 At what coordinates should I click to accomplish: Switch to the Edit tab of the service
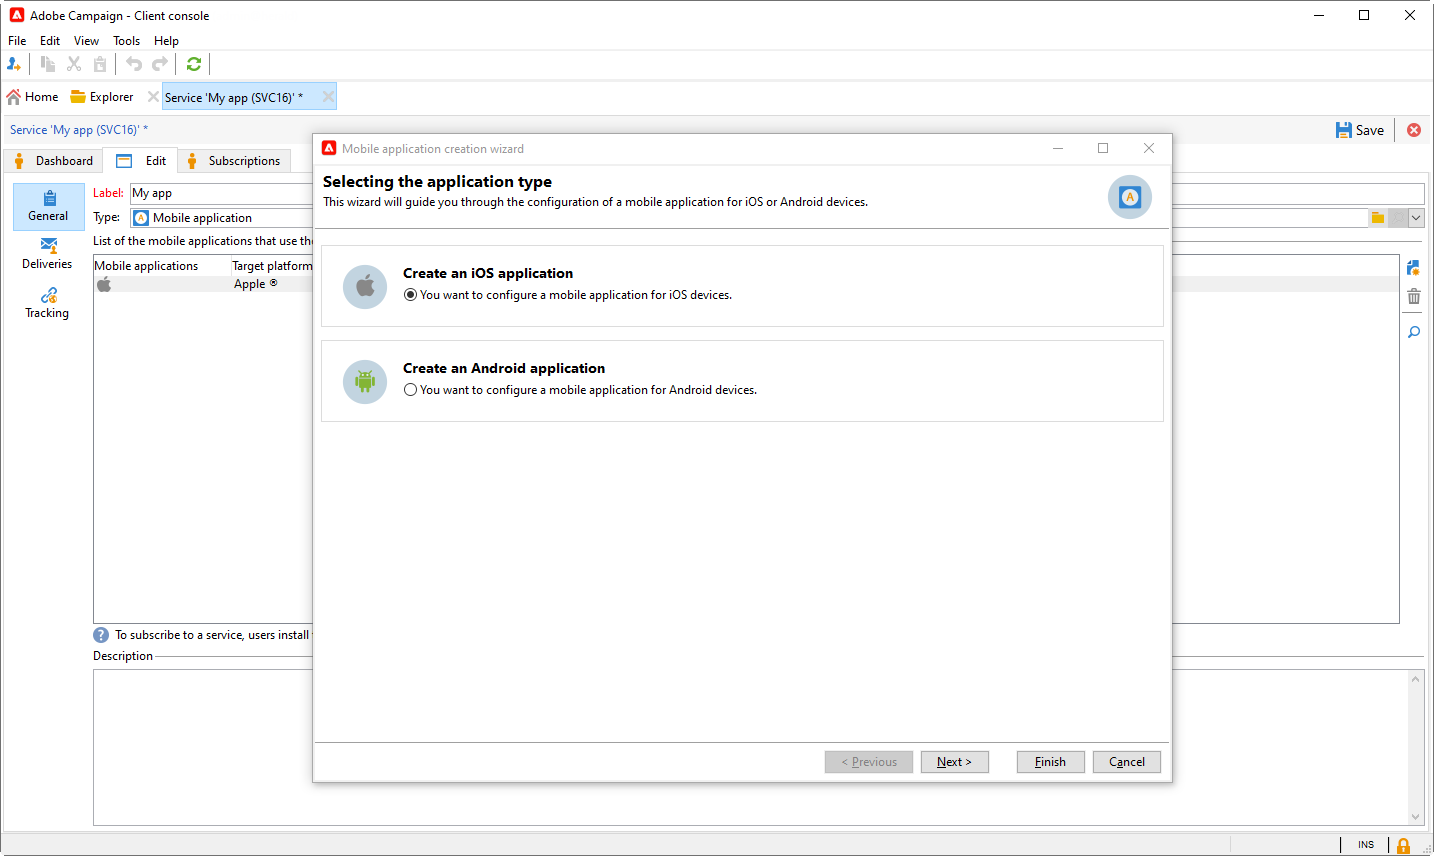141,161
